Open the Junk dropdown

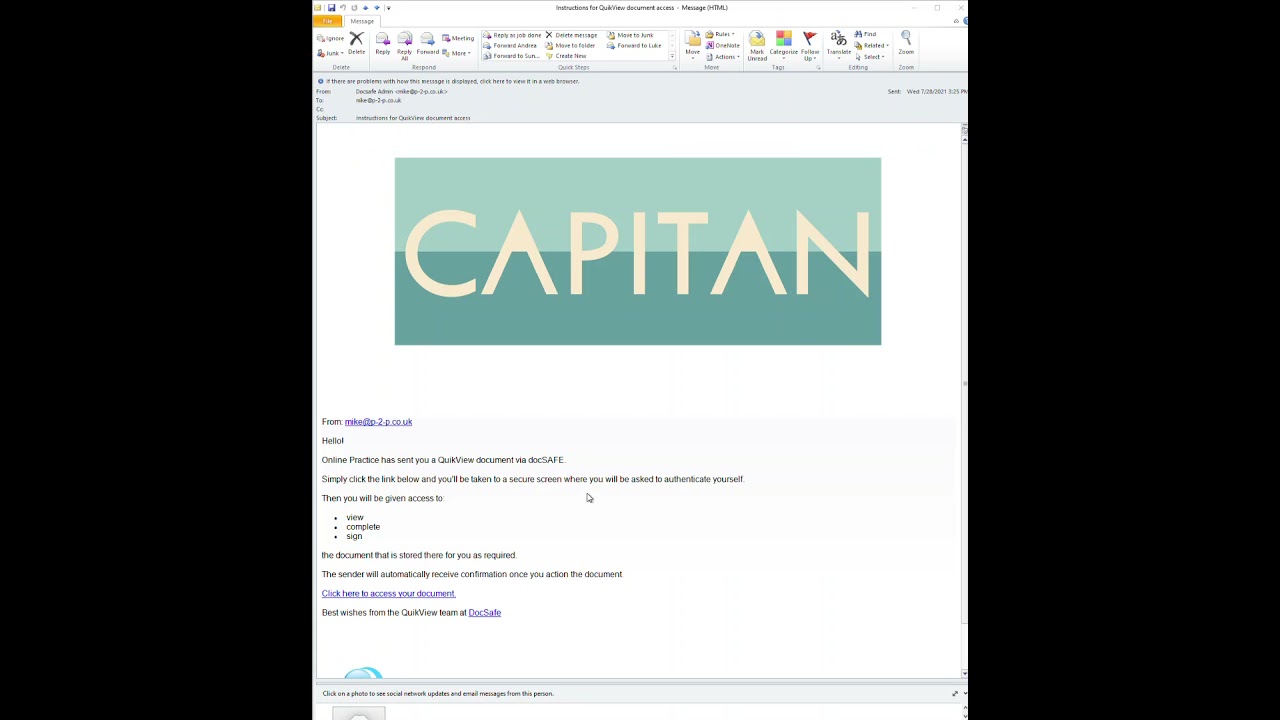click(331, 53)
